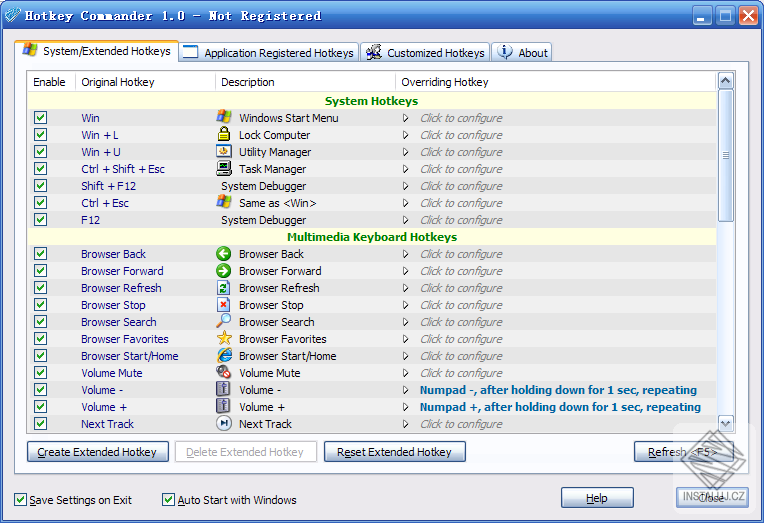This screenshot has height=523, width=764.
Task: Click to configure Browser Start/Home override
Action: click(x=461, y=356)
